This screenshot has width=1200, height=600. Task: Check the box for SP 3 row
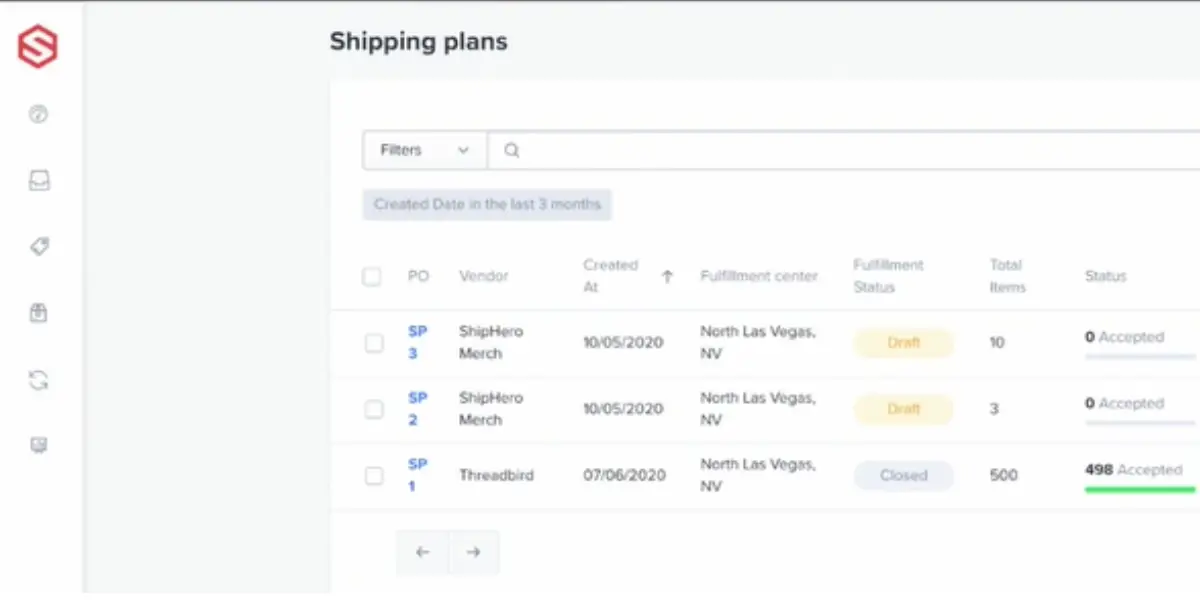[x=373, y=343]
